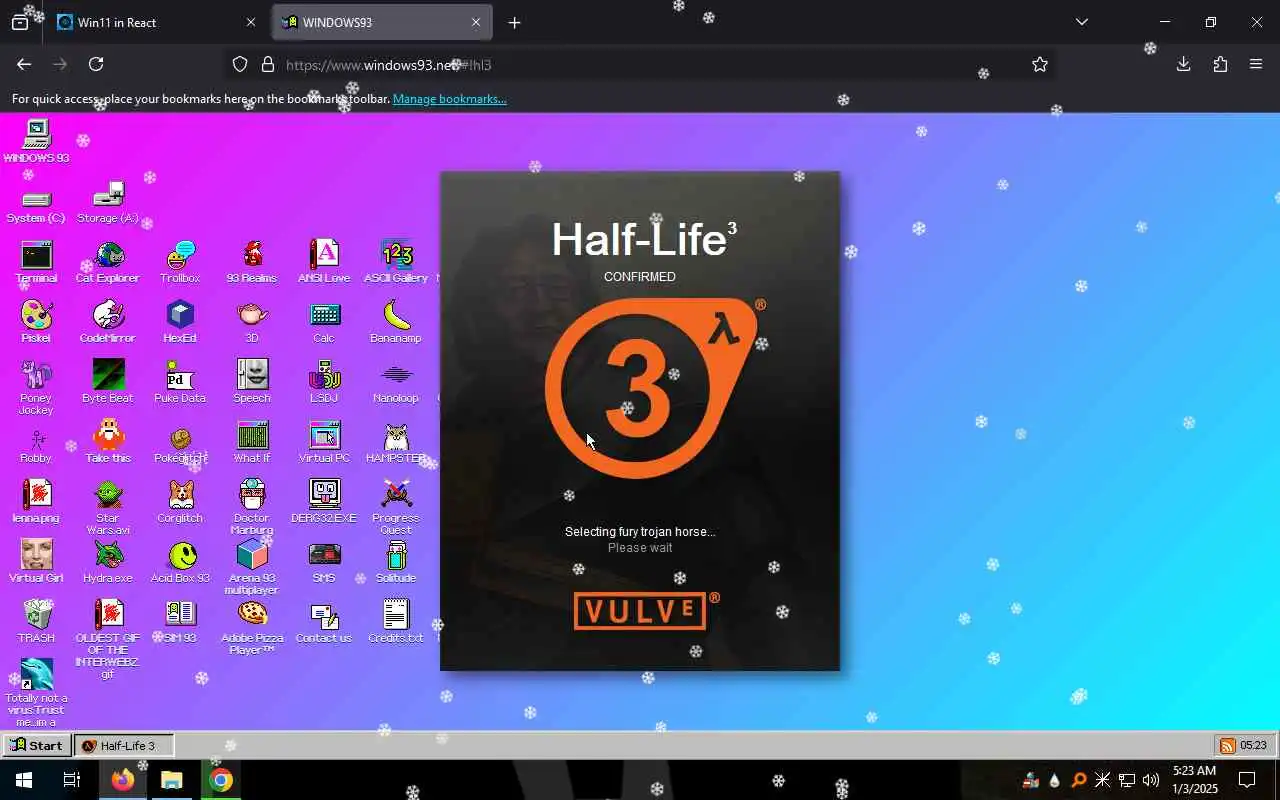Screen dimensions: 1280x800
Task: Open Poney Jockey icon
Action: click(36, 389)
